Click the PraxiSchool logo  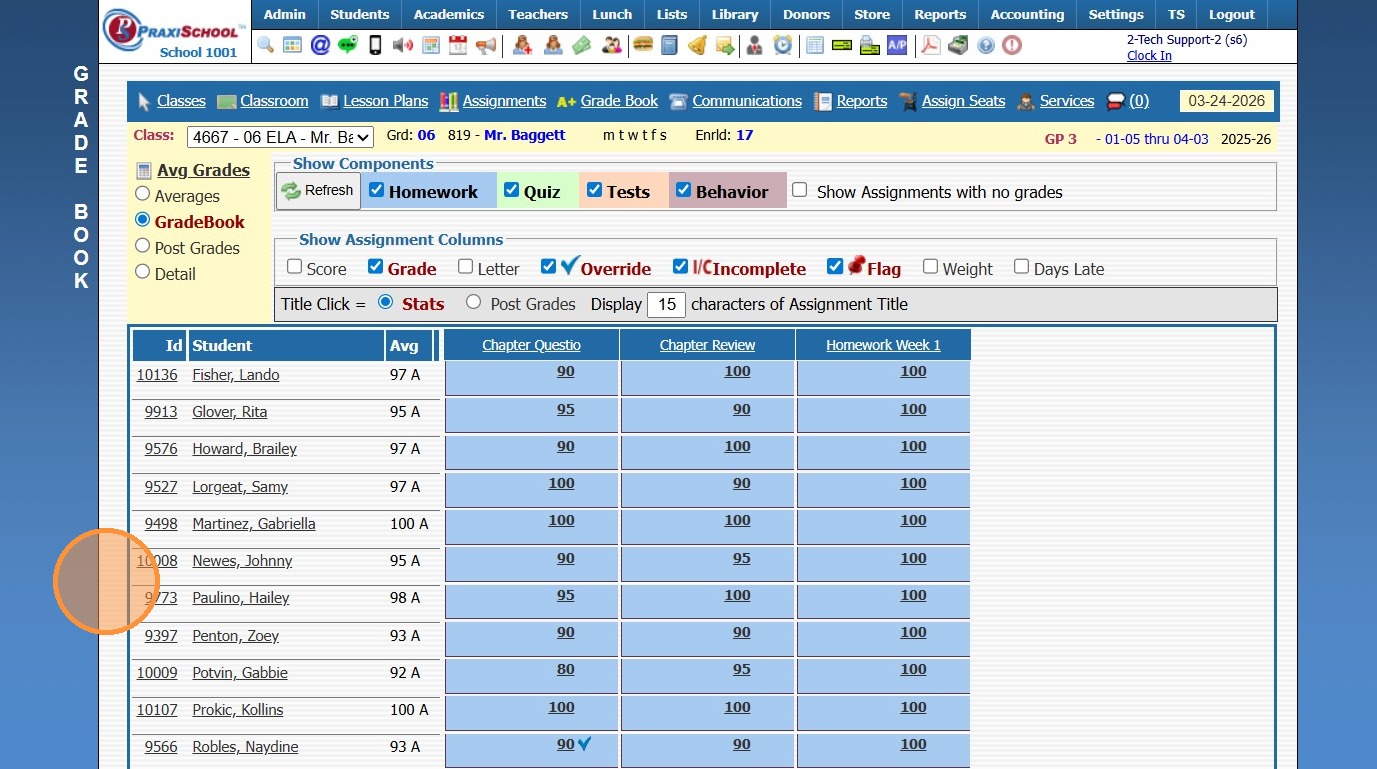click(x=175, y=30)
